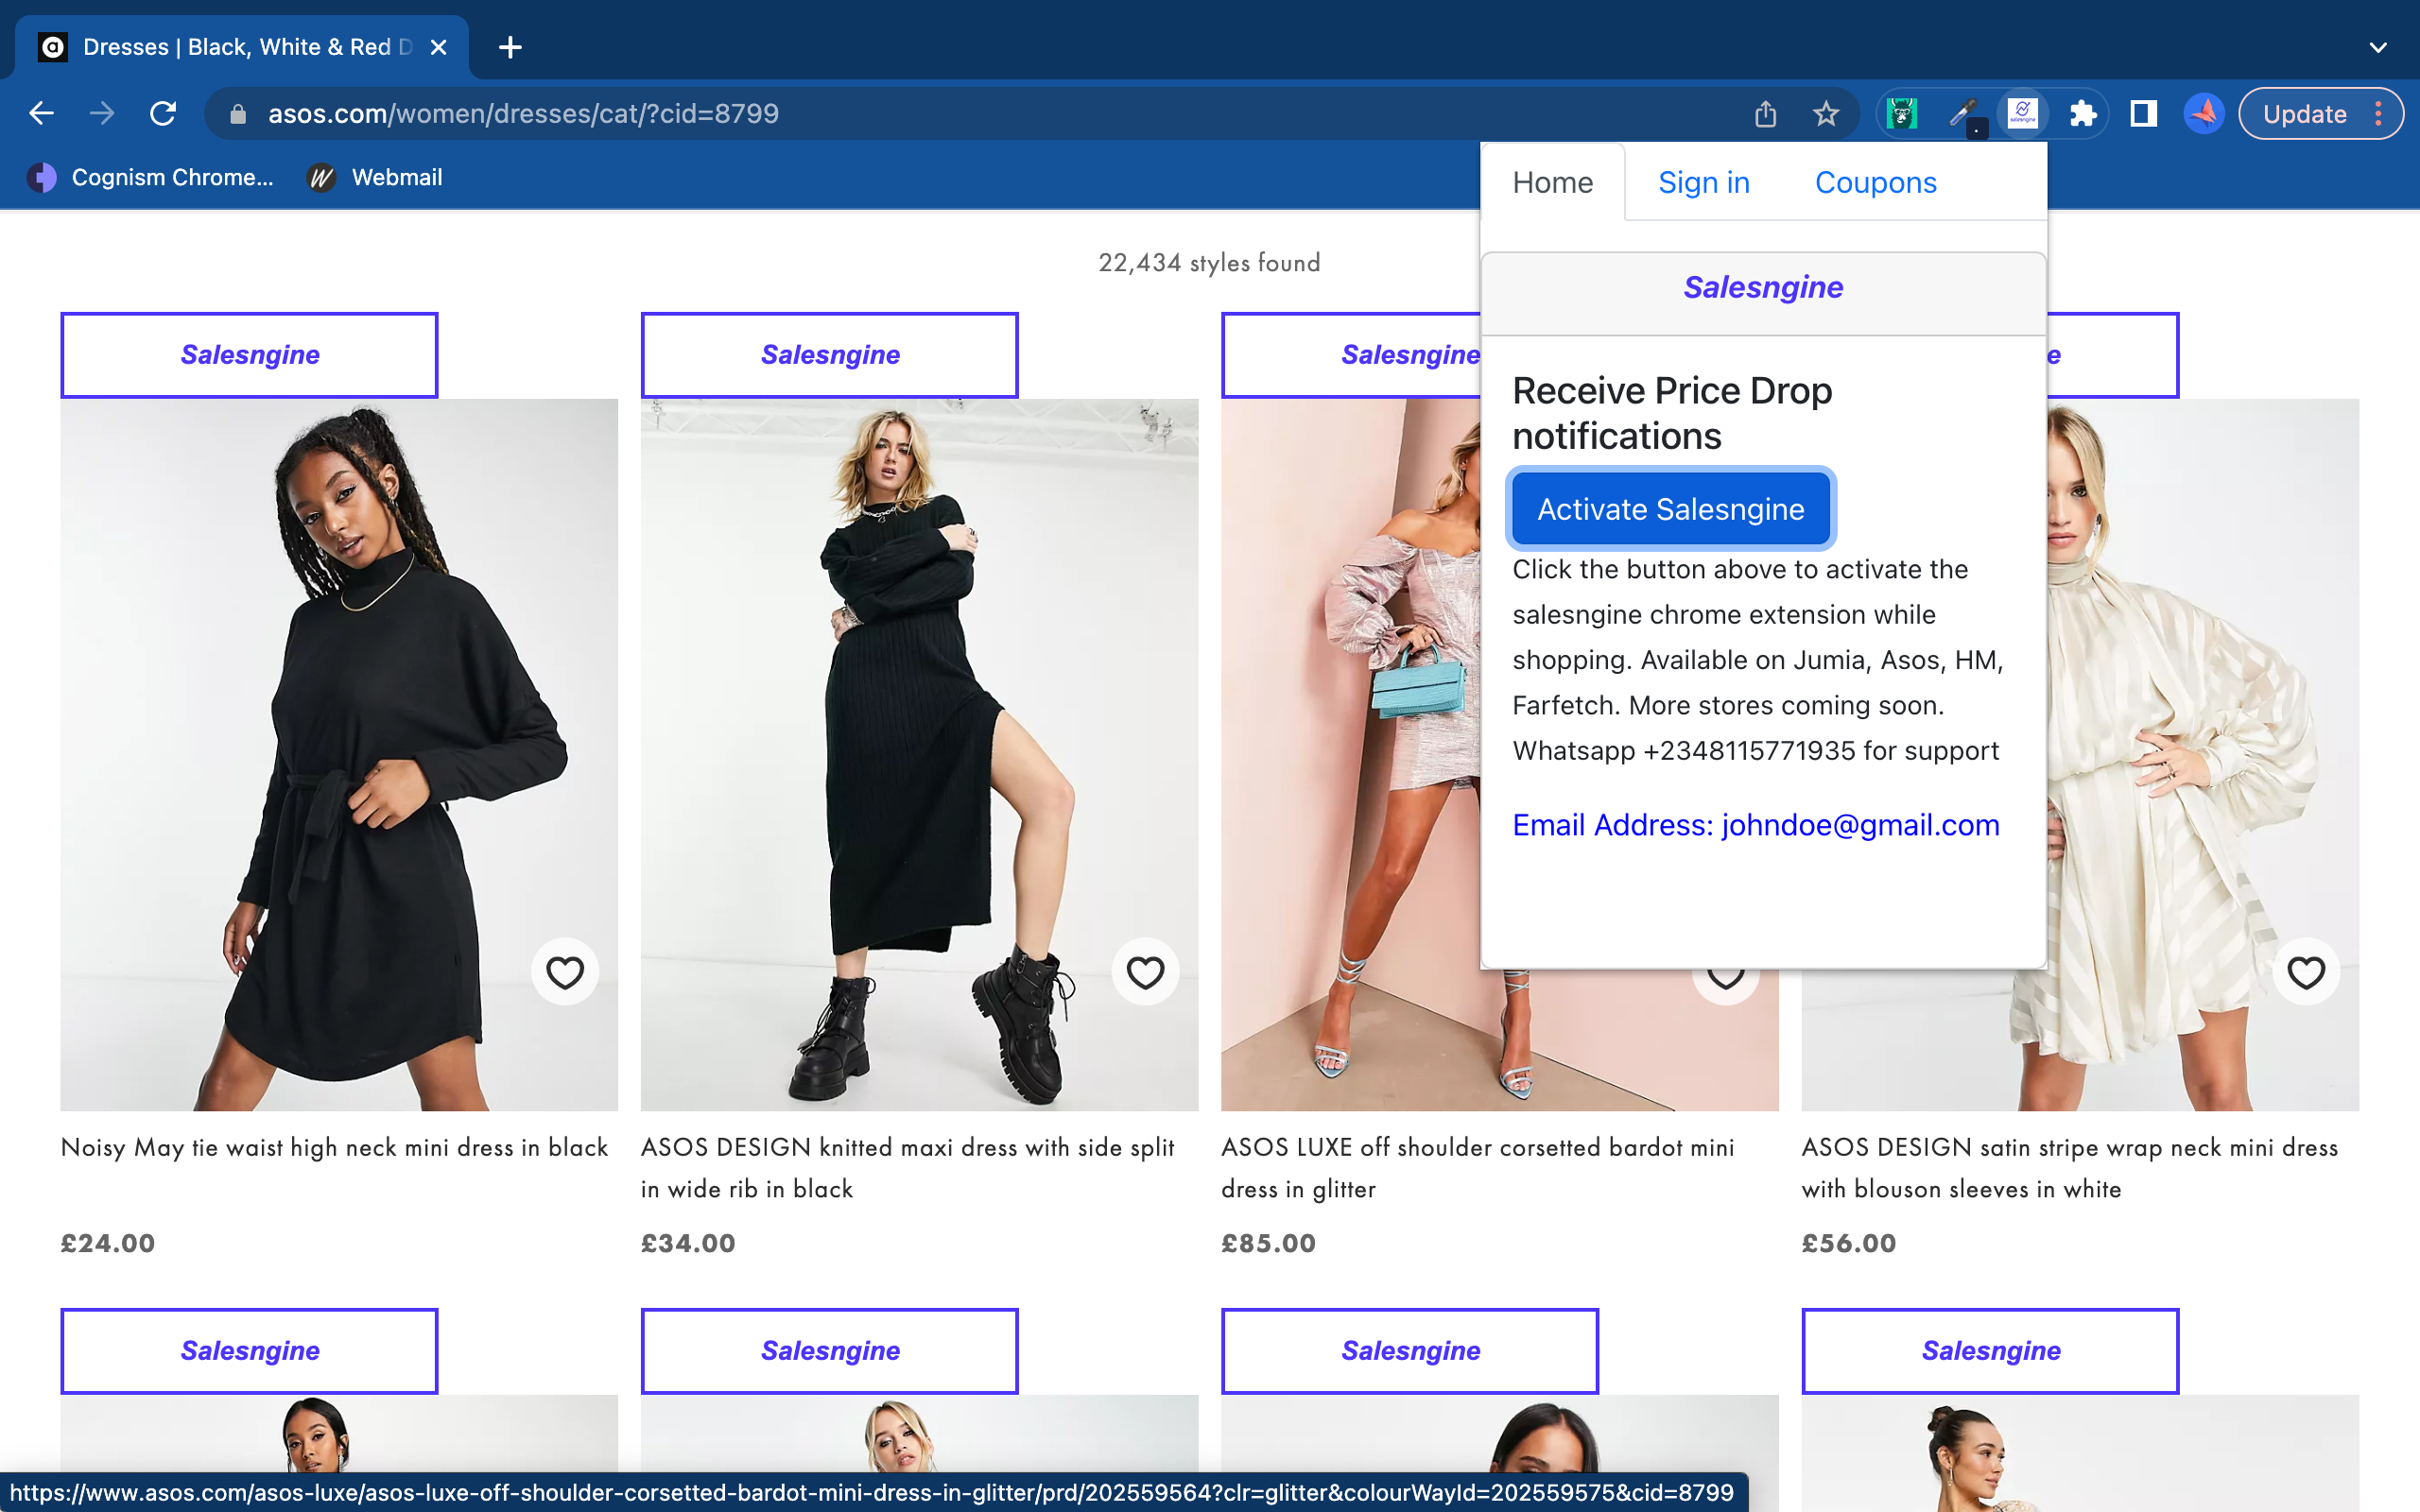Open knitted maxi dress product image
2420x1512 pixels.
919,755
